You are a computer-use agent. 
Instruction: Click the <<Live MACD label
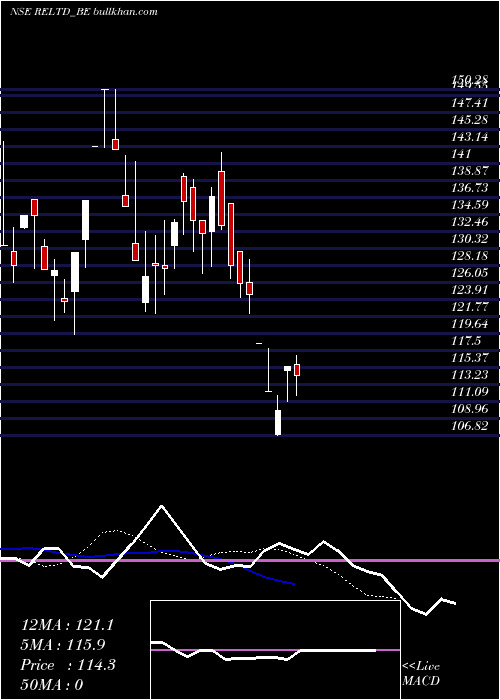pos(421,674)
